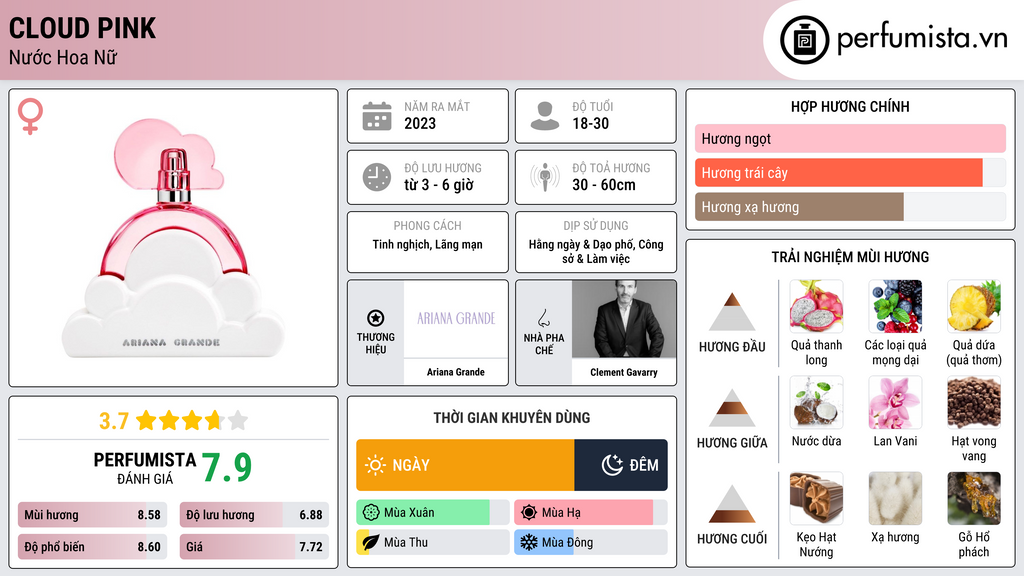The image size is (1024, 576).
Task: Click the calendar icon beside Năm Ra Mắt
Action: pos(377,116)
